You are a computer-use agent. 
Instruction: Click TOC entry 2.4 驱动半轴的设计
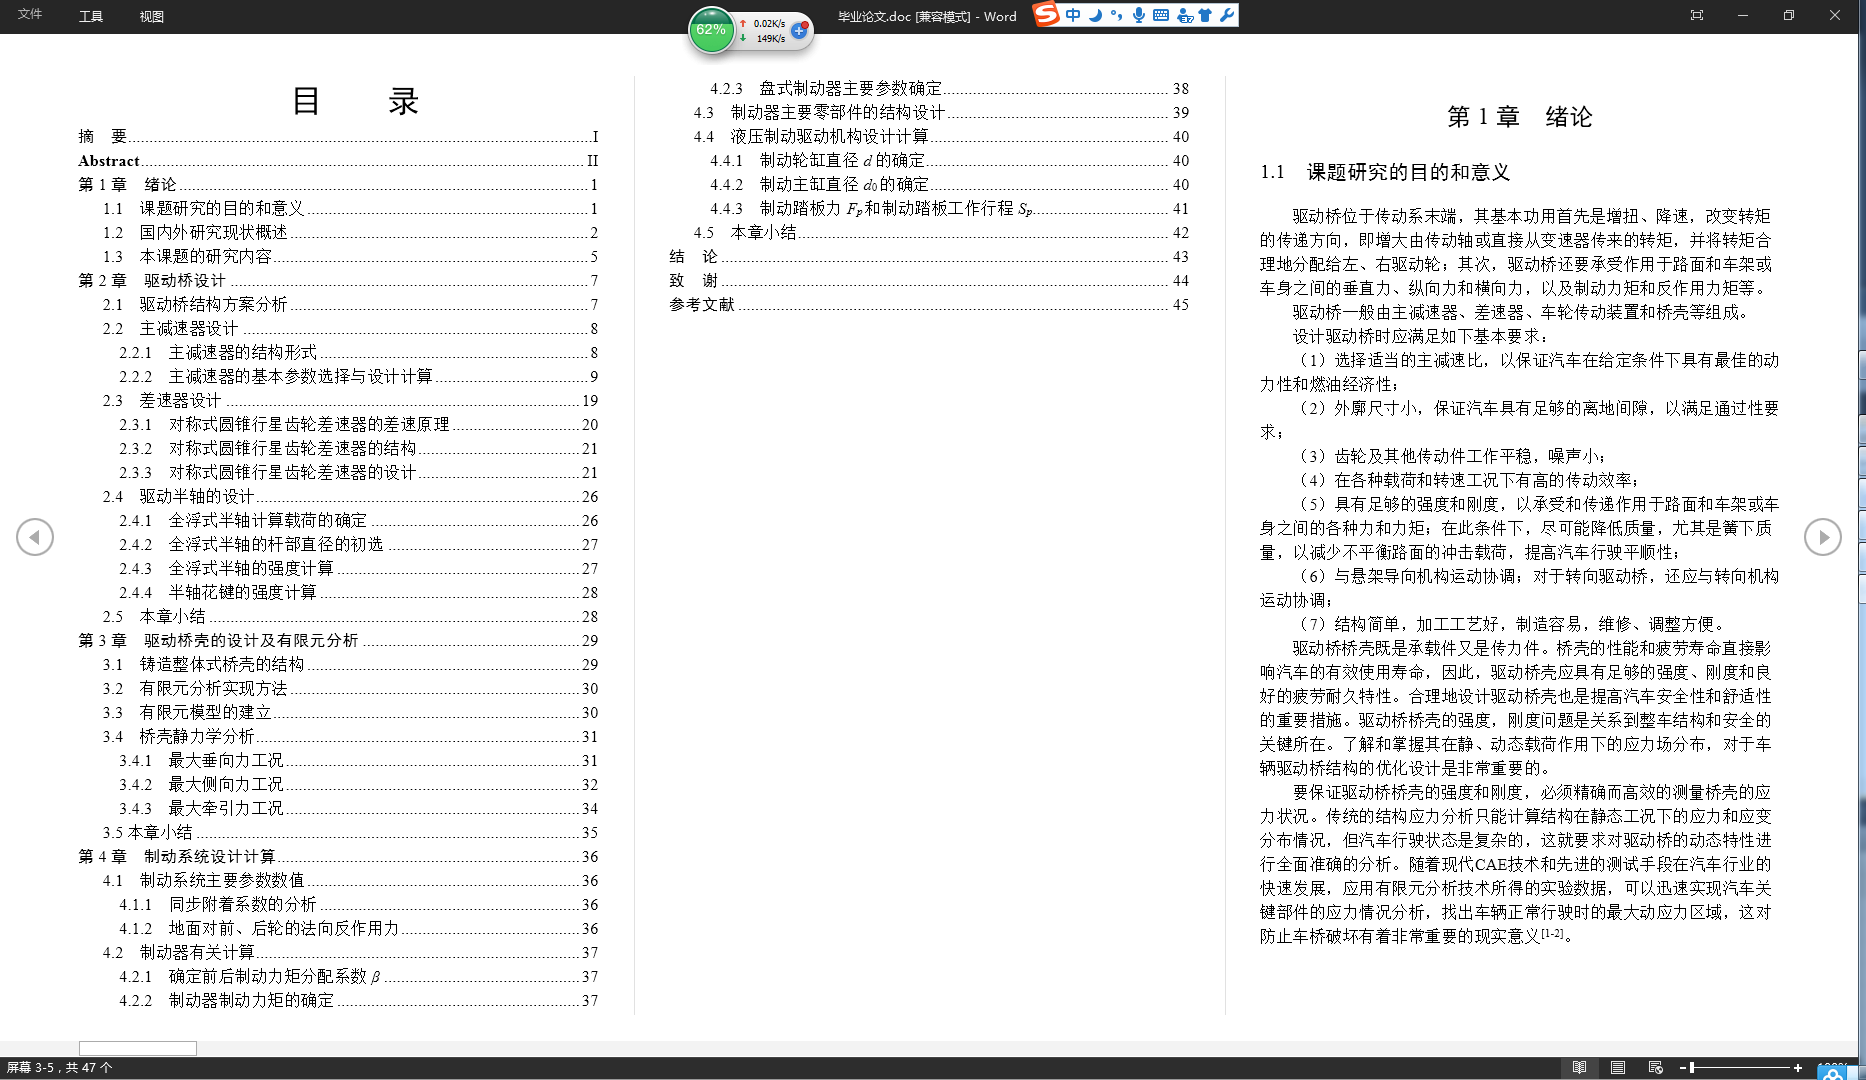[x=350, y=497]
